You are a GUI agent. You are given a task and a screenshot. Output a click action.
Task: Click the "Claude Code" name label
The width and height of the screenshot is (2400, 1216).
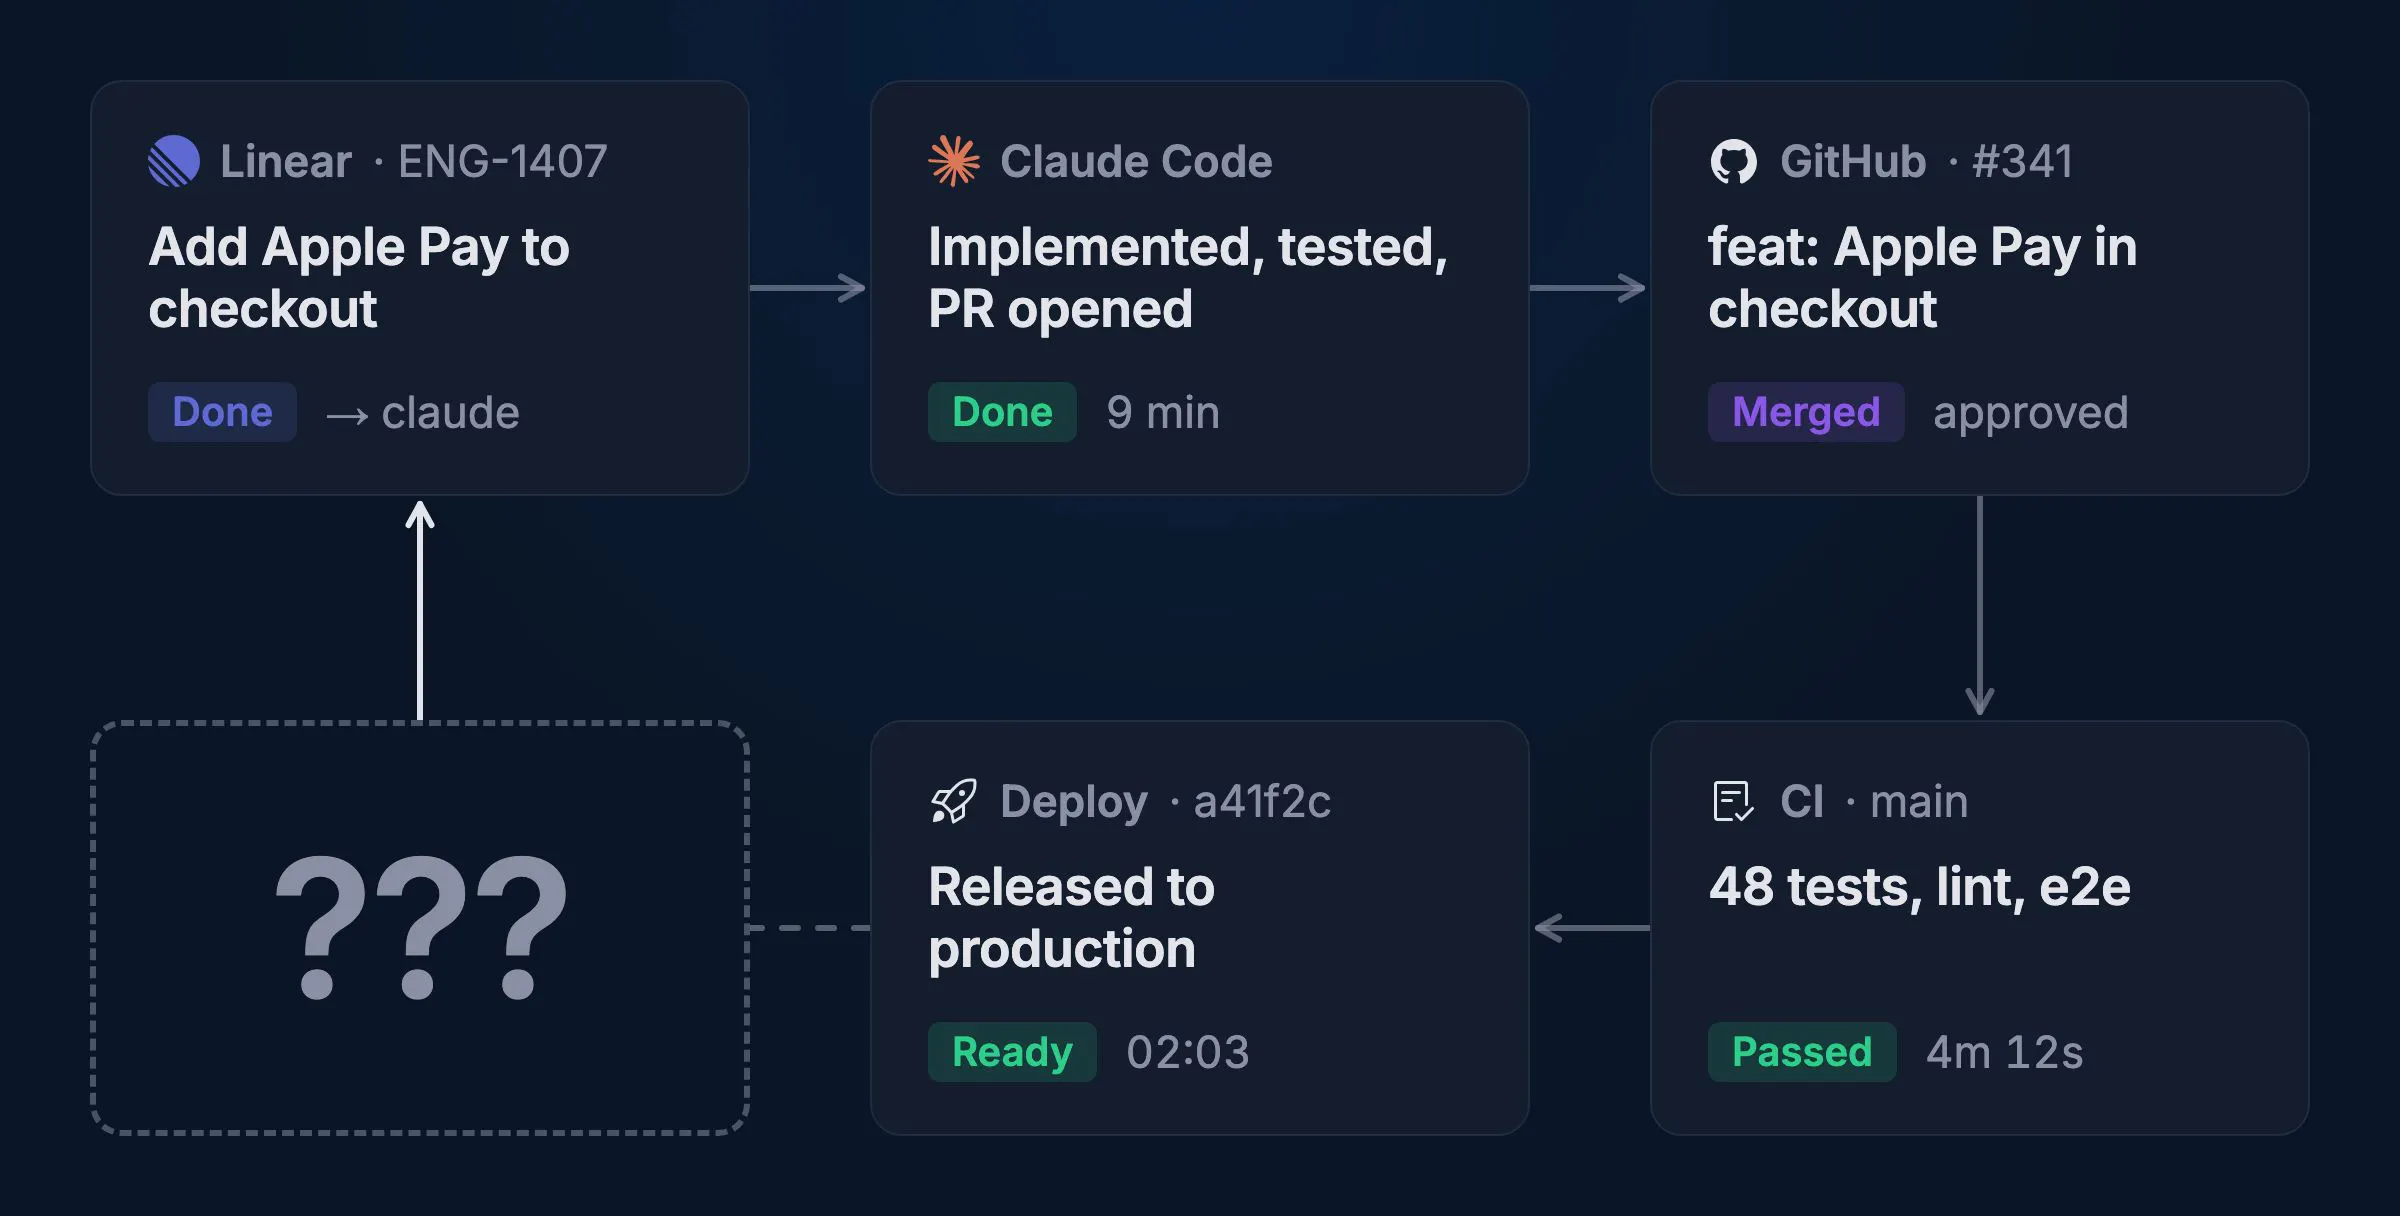point(1136,161)
